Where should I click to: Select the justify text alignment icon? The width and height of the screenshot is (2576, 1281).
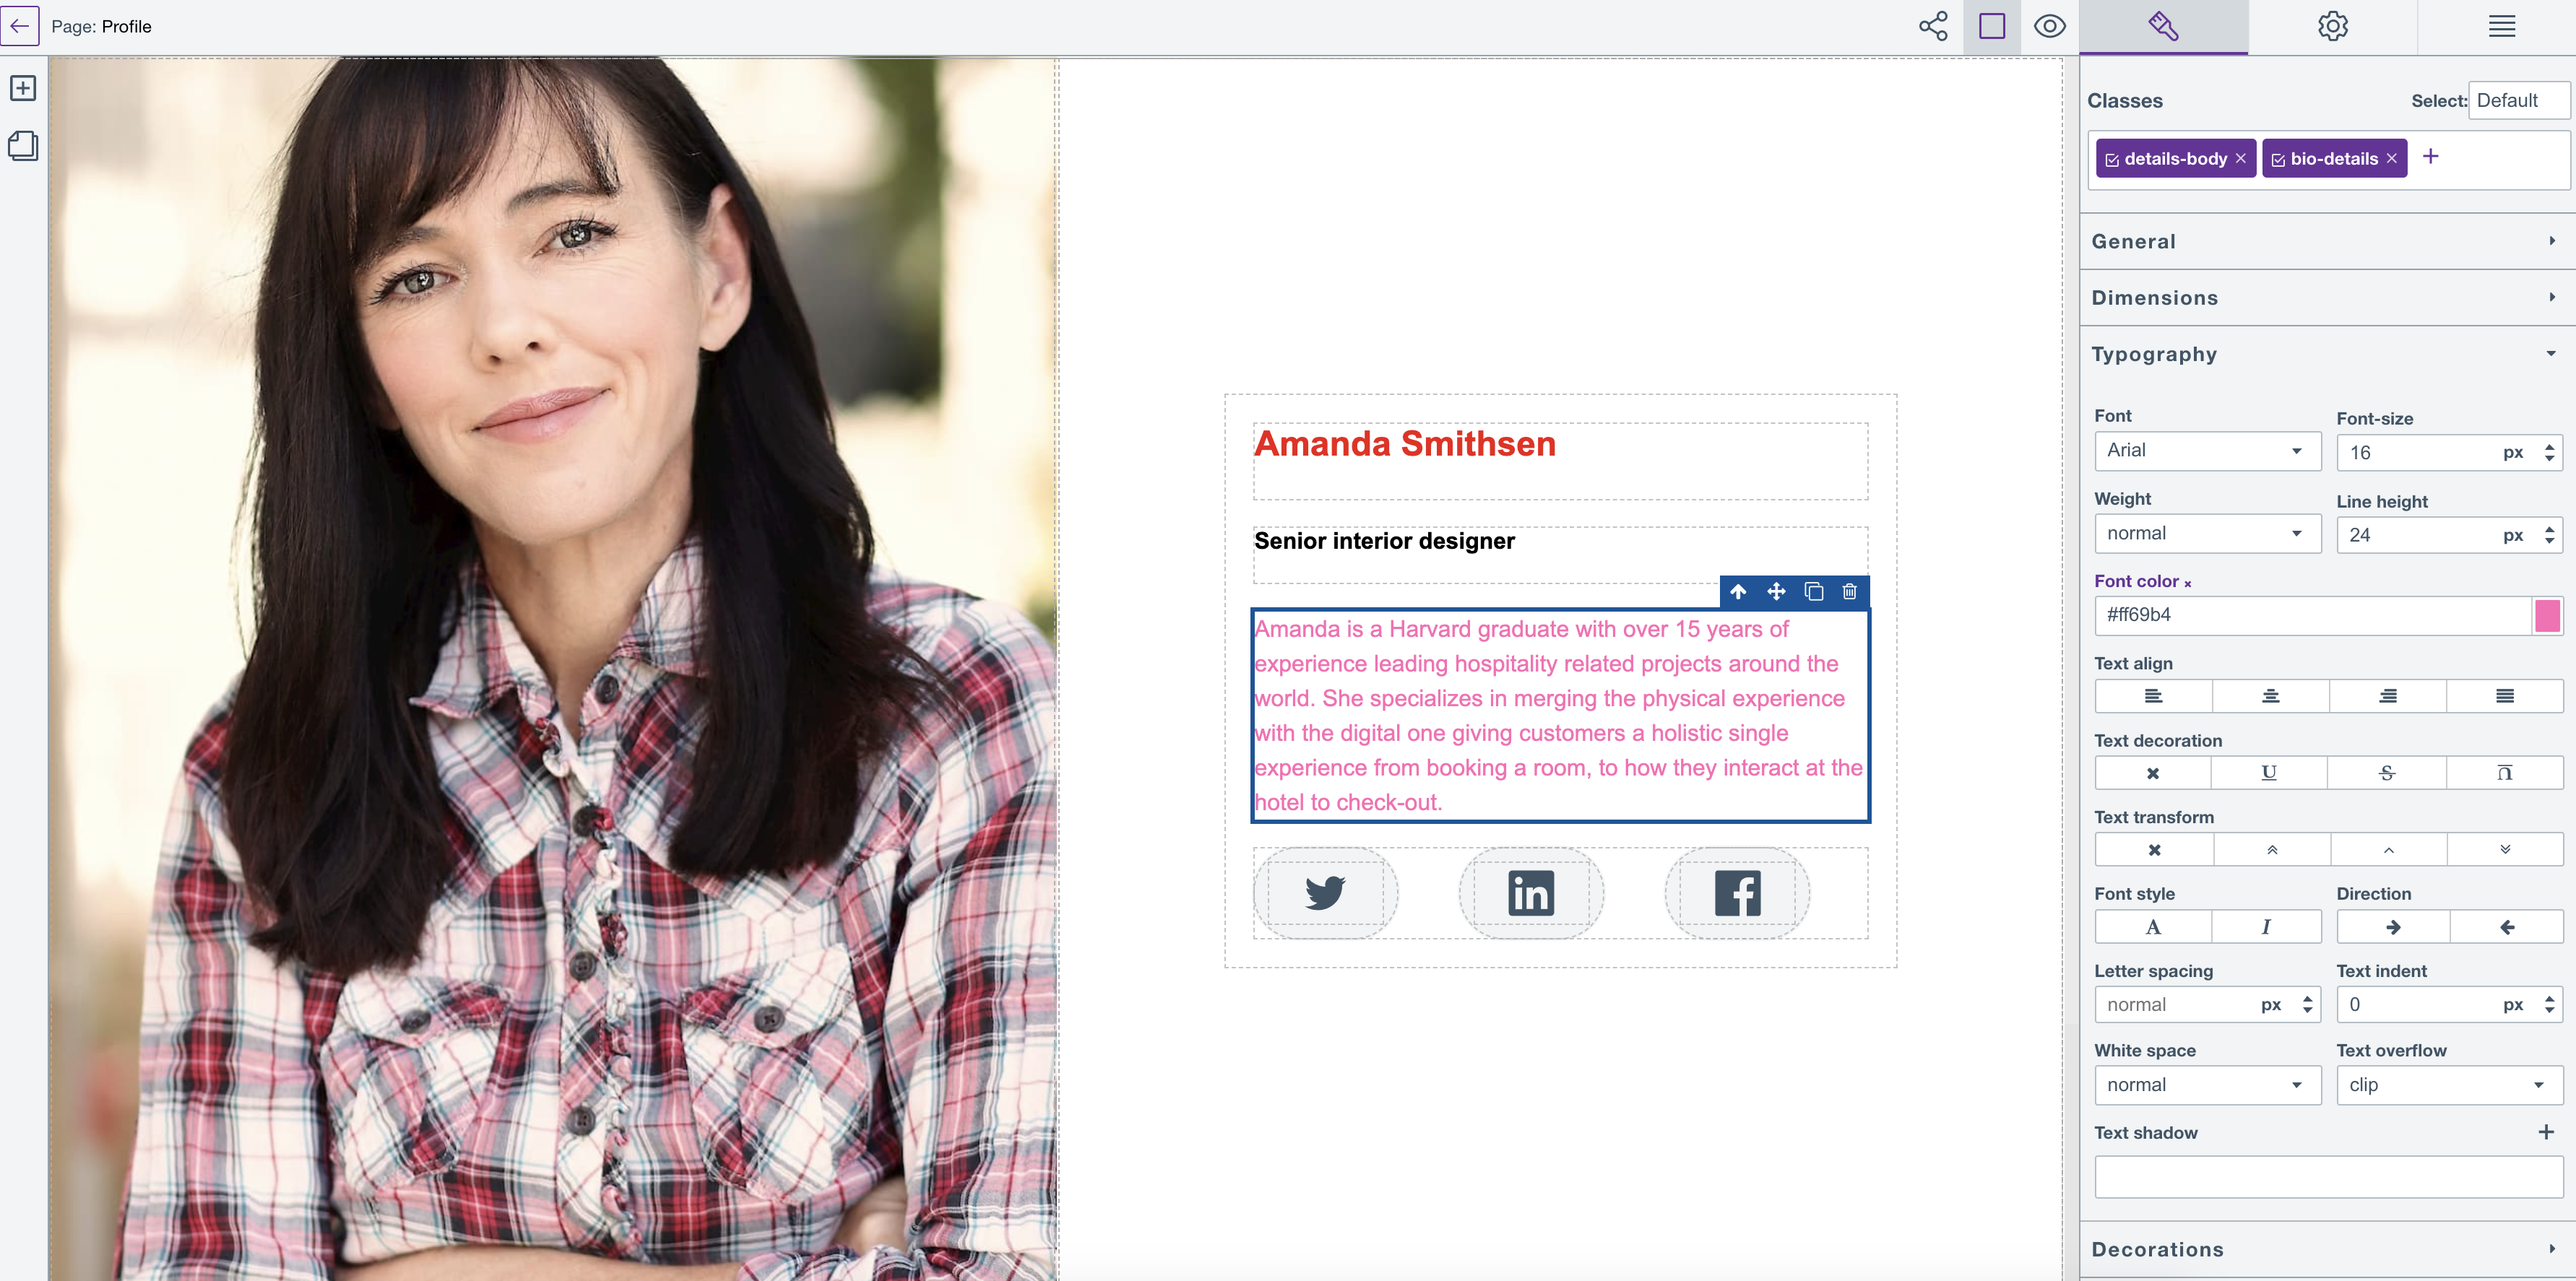click(x=2505, y=696)
